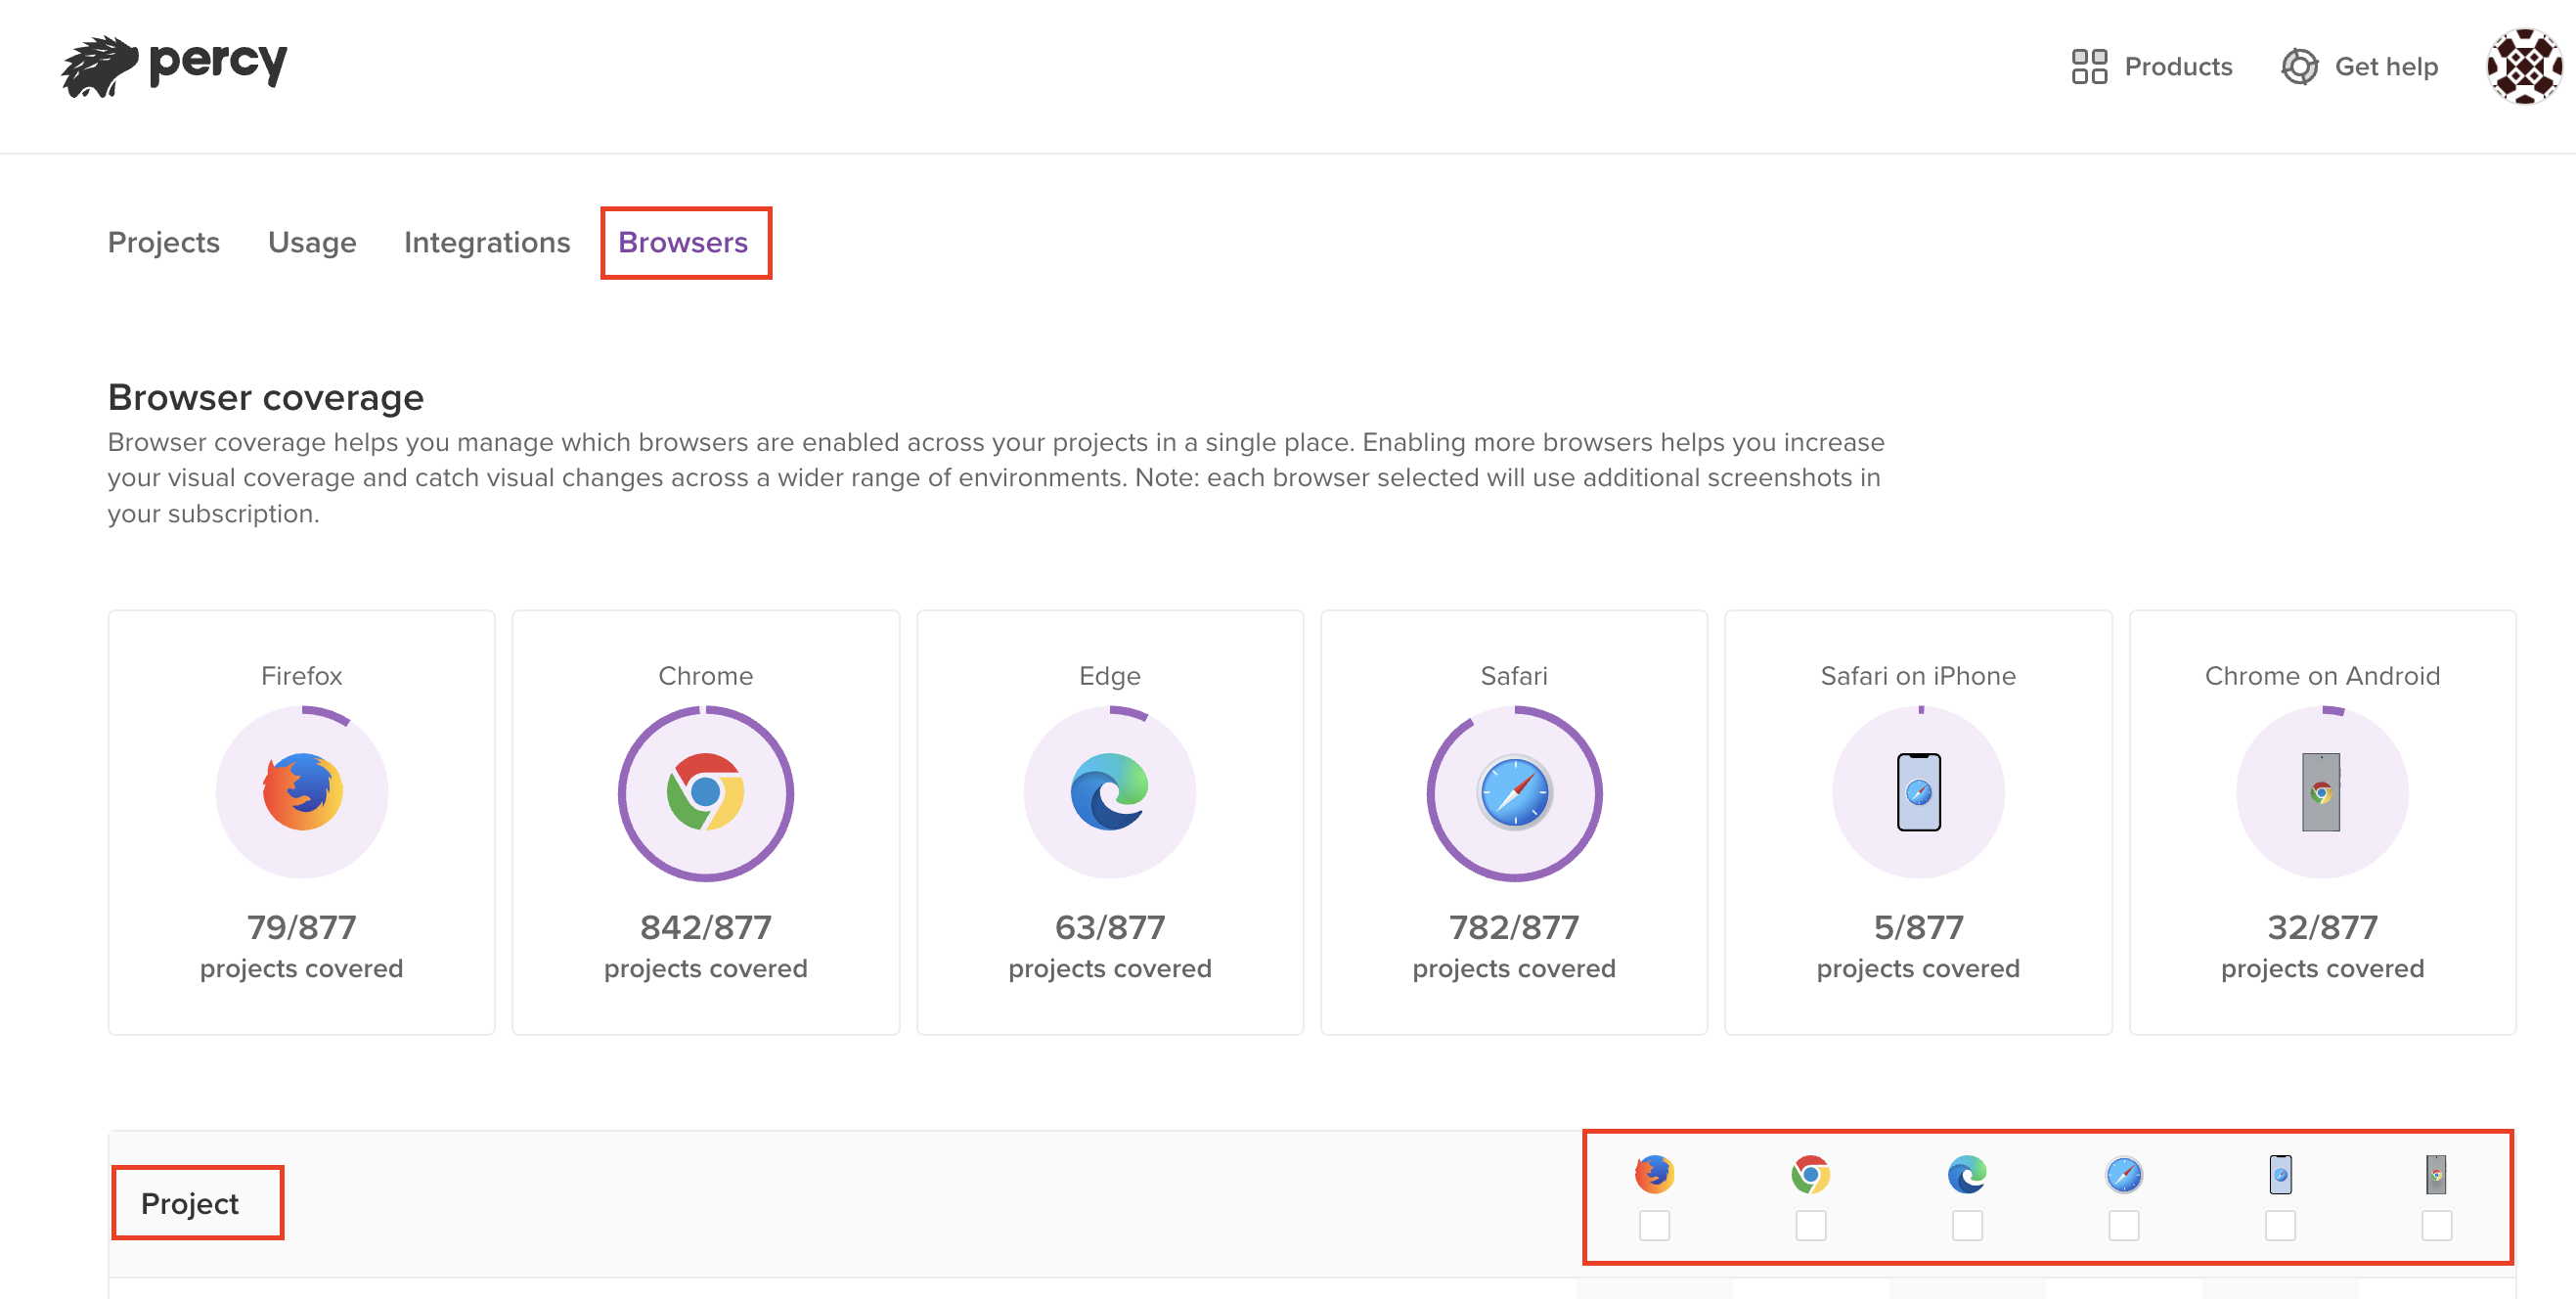Switch to the Projects tab
Image resolution: width=2576 pixels, height=1299 pixels.
click(163, 242)
